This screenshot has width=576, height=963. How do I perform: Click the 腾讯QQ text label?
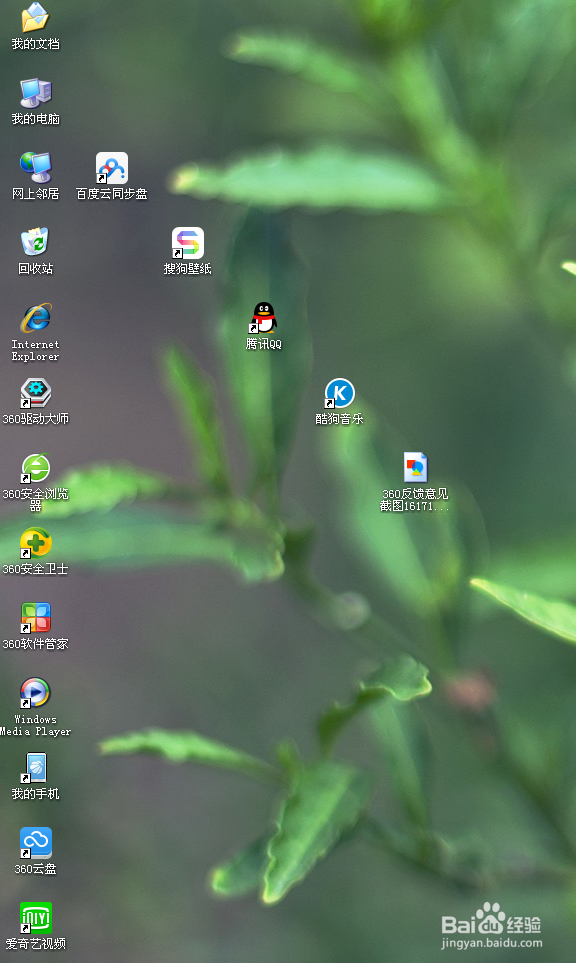click(x=263, y=344)
